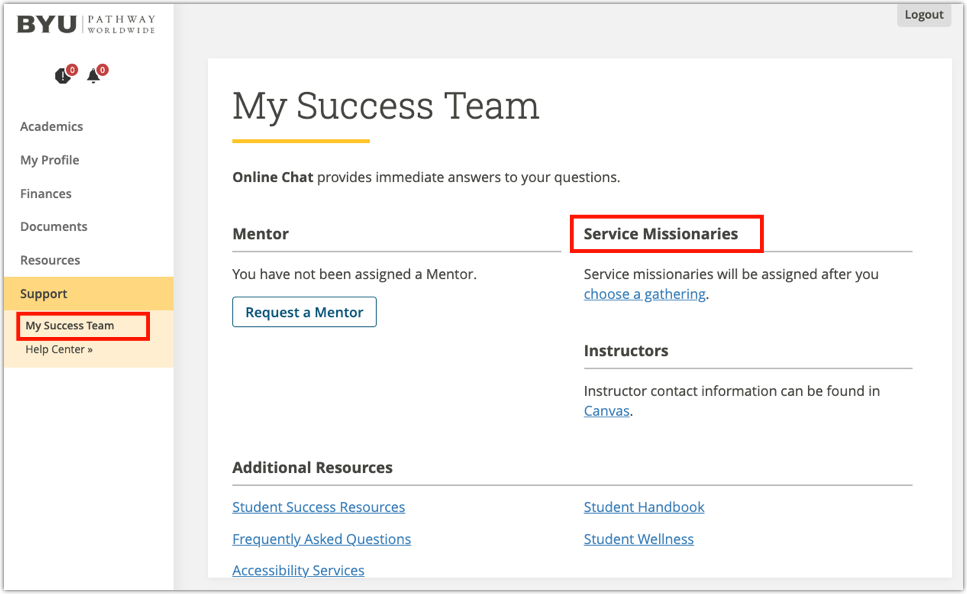
Task: Open the Accessibility Services link
Action: coord(297,570)
